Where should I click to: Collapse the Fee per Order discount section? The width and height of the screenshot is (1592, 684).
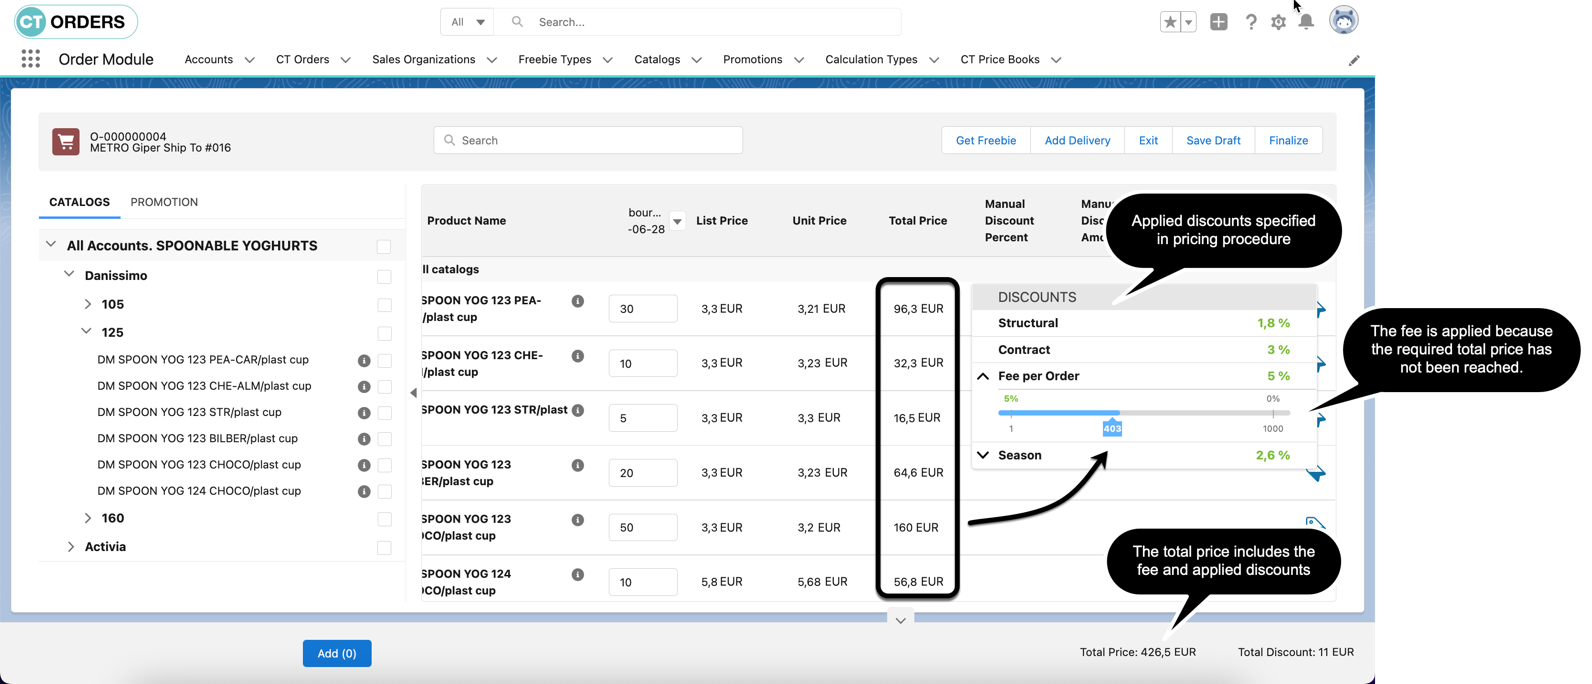pos(983,376)
